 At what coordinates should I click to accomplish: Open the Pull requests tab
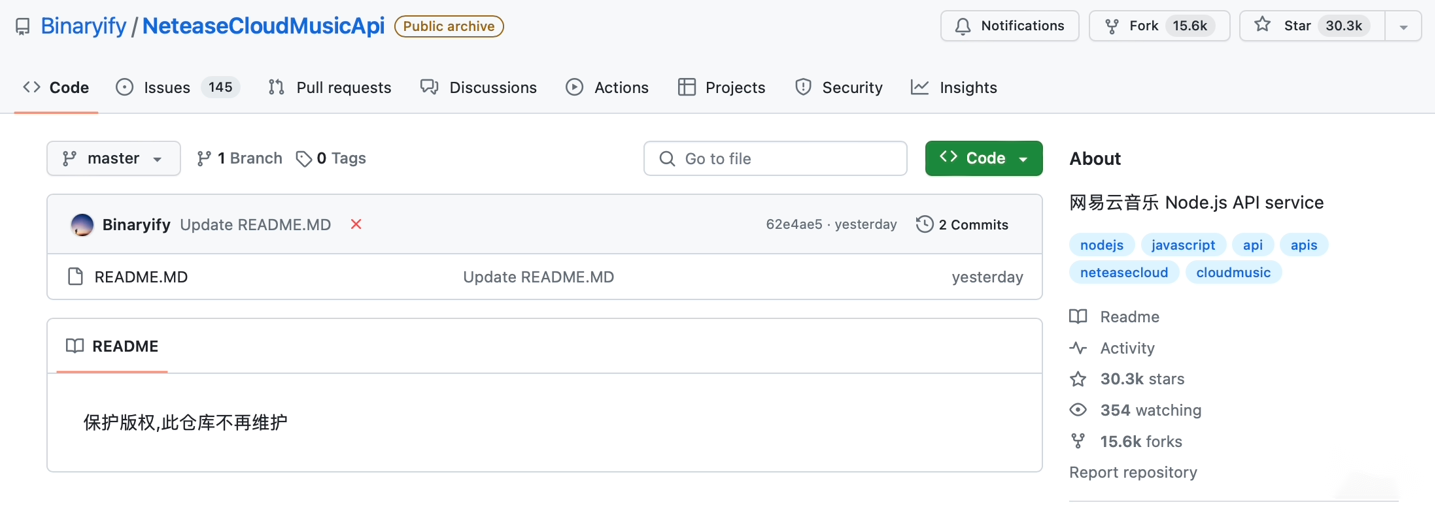point(330,88)
